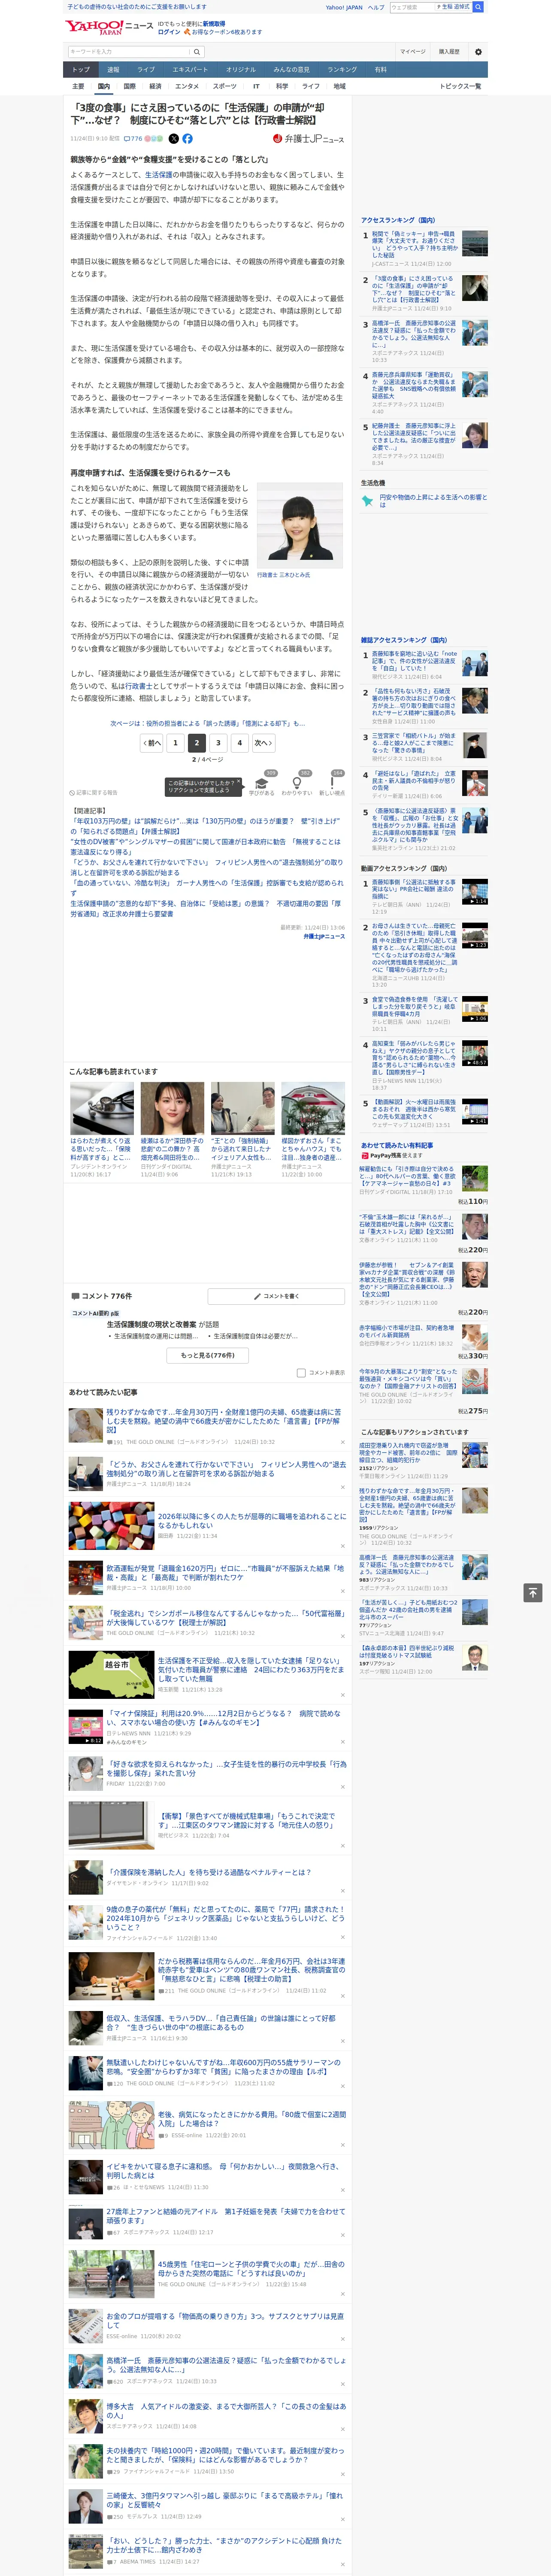The image size is (551, 2576).
Task: Open the ランキング tab
Action: click(342, 70)
